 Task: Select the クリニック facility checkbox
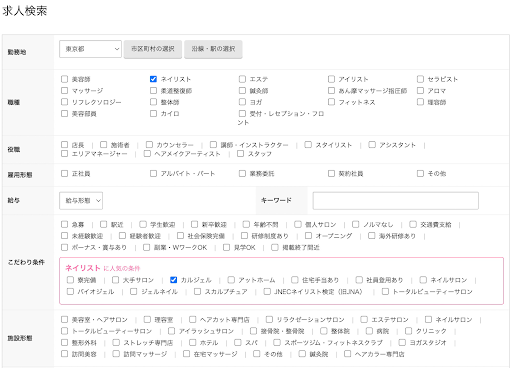408,331
